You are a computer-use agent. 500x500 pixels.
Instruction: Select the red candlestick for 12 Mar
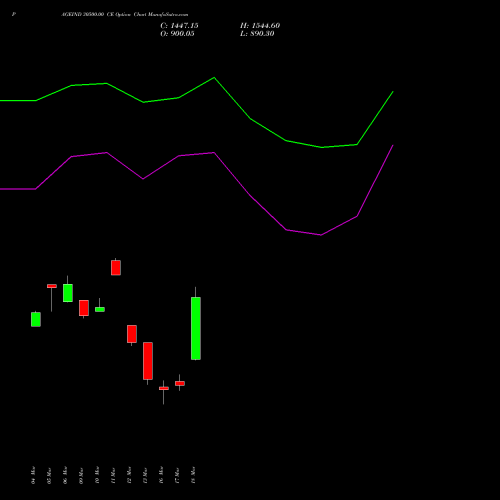132,334
